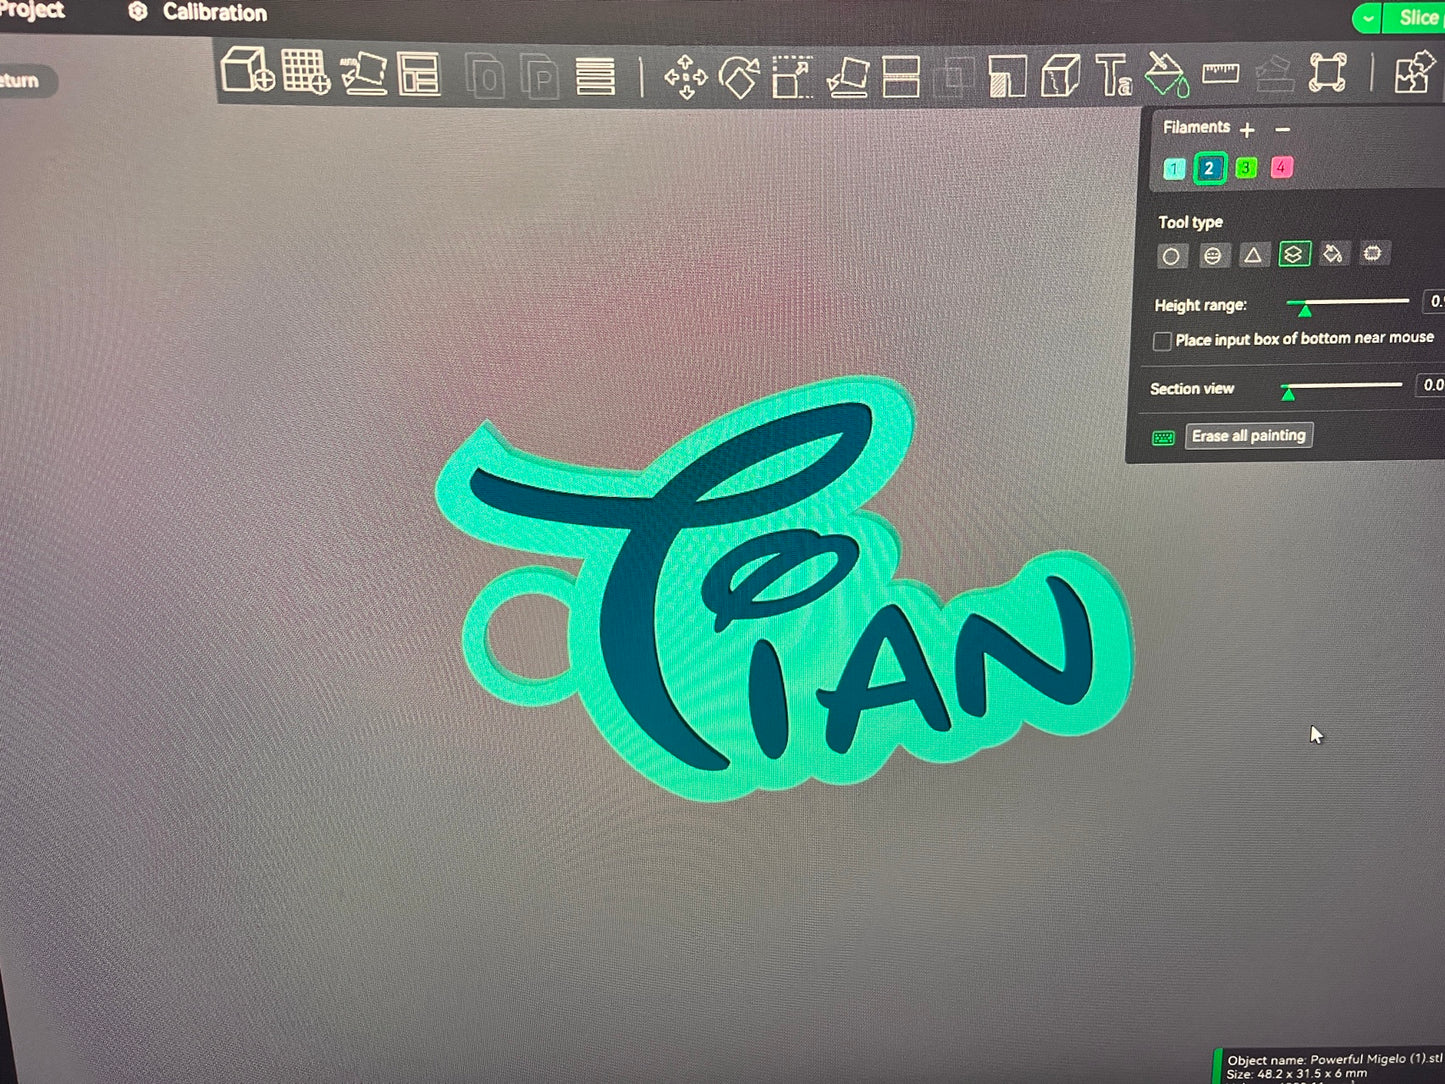This screenshot has height=1084, width=1445.
Task: Select the Rotate tool icon
Action: tap(739, 77)
